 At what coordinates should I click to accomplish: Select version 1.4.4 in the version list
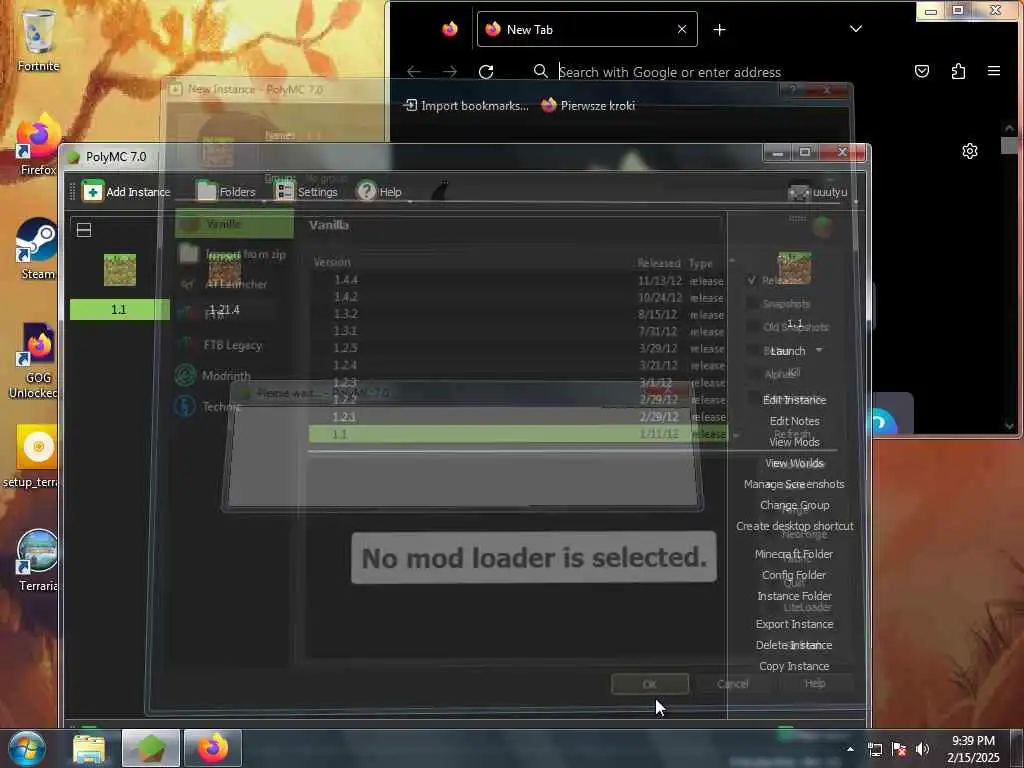tap(519, 280)
